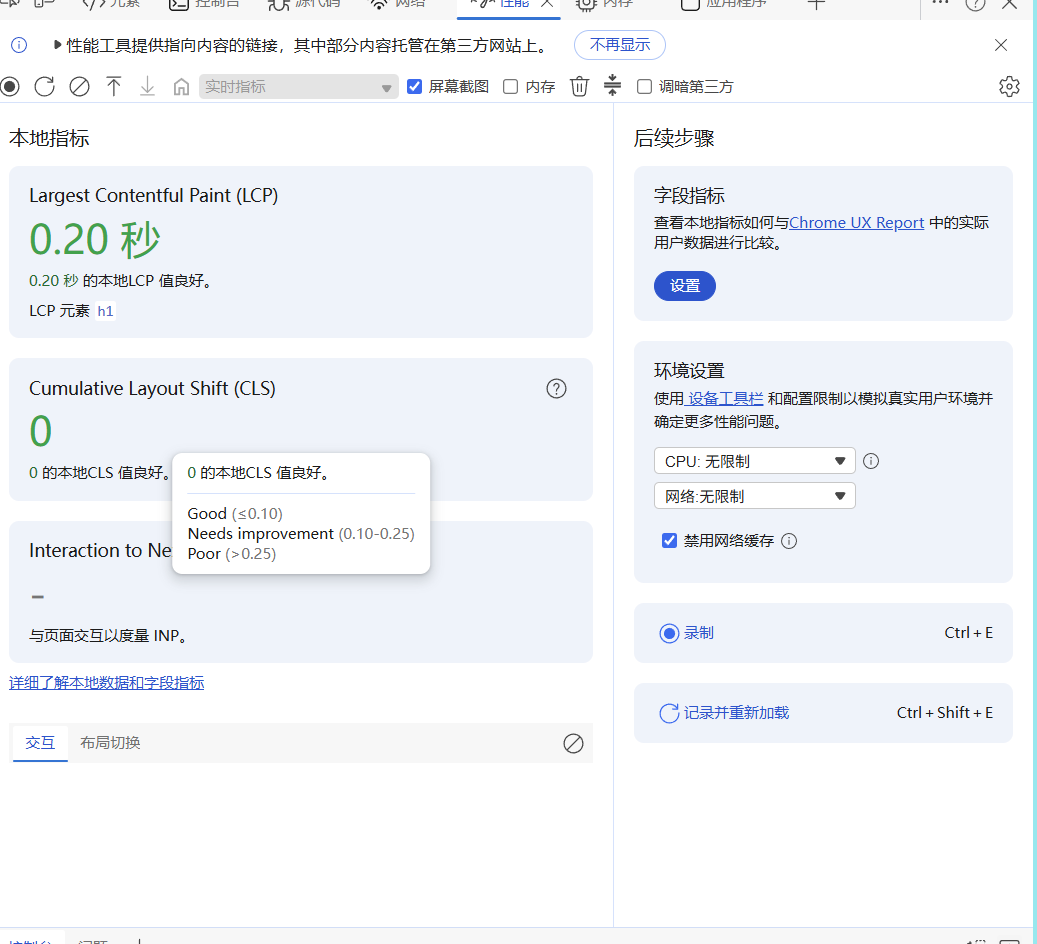Expand the 实时指标 dropdown
The width and height of the screenshot is (1037, 944).
click(x=298, y=87)
